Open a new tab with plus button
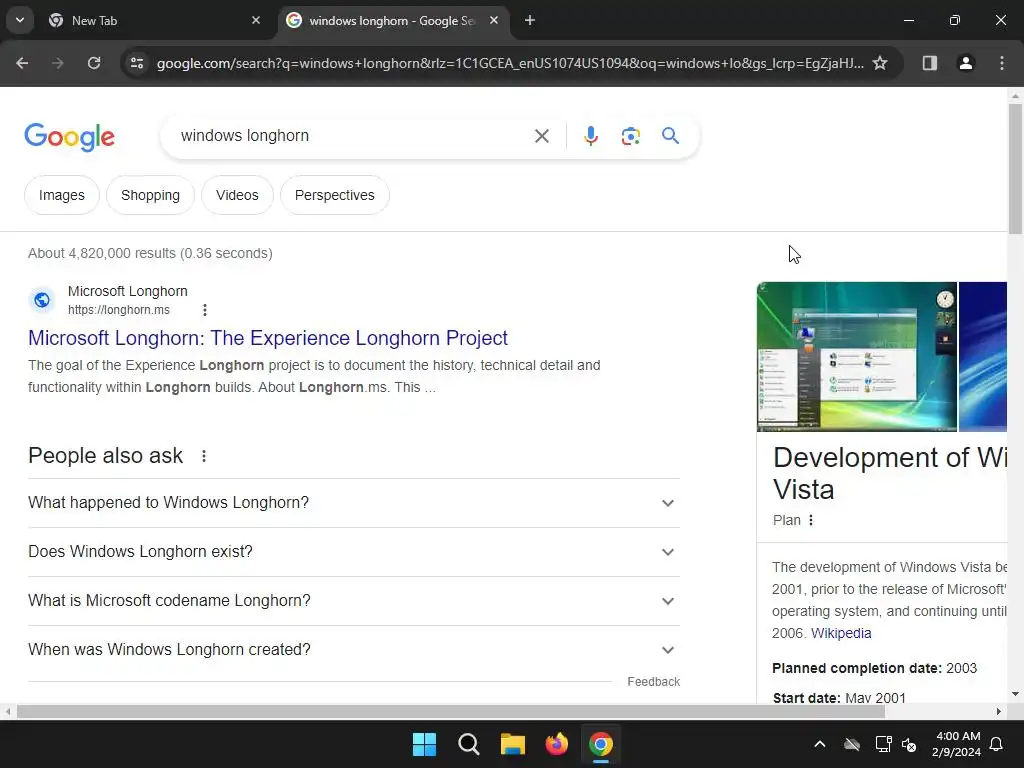1024x768 pixels. click(530, 20)
